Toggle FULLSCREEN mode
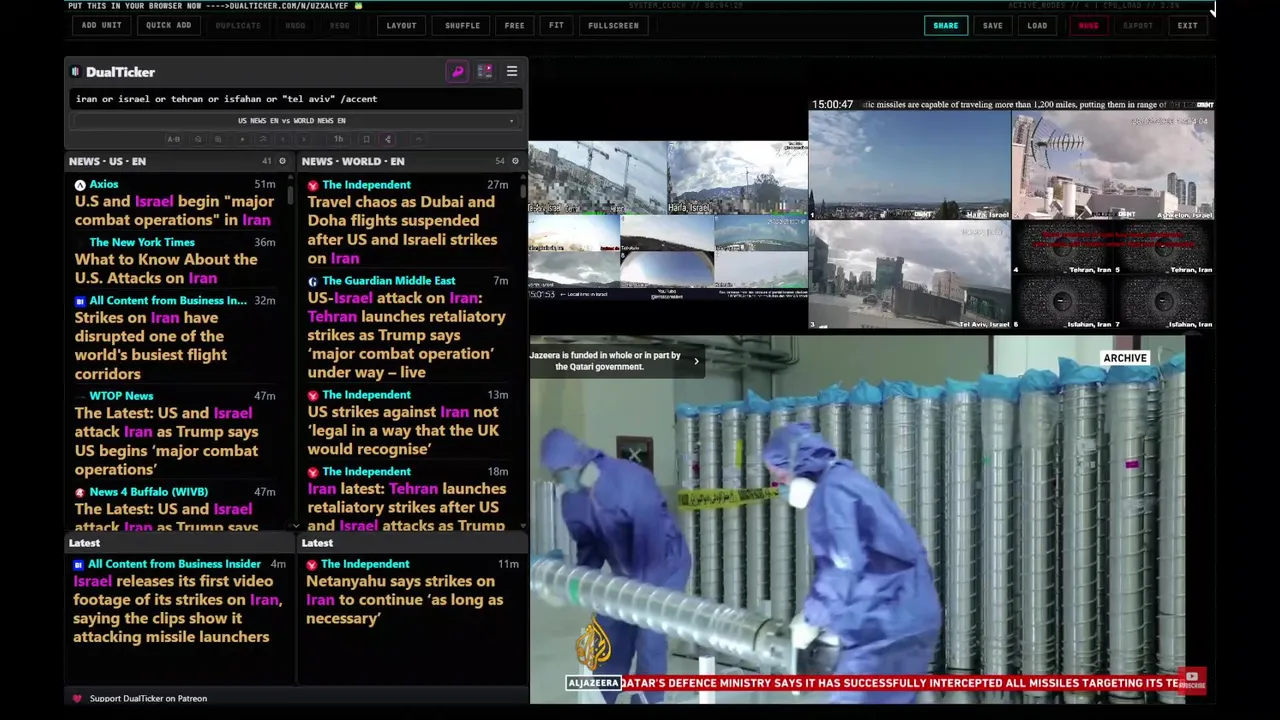 (613, 25)
